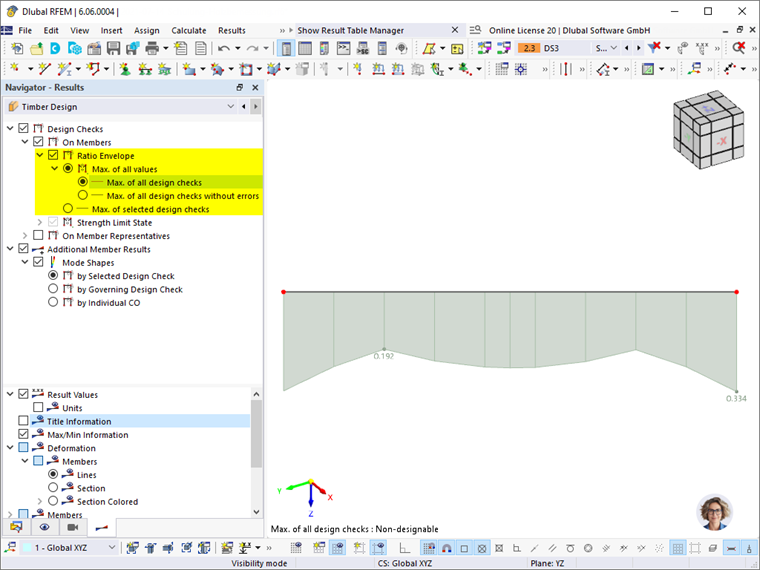Uncheck the On Members checkbox
Image resolution: width=760 pixels, height=570 pixels.
pos(38,142)
